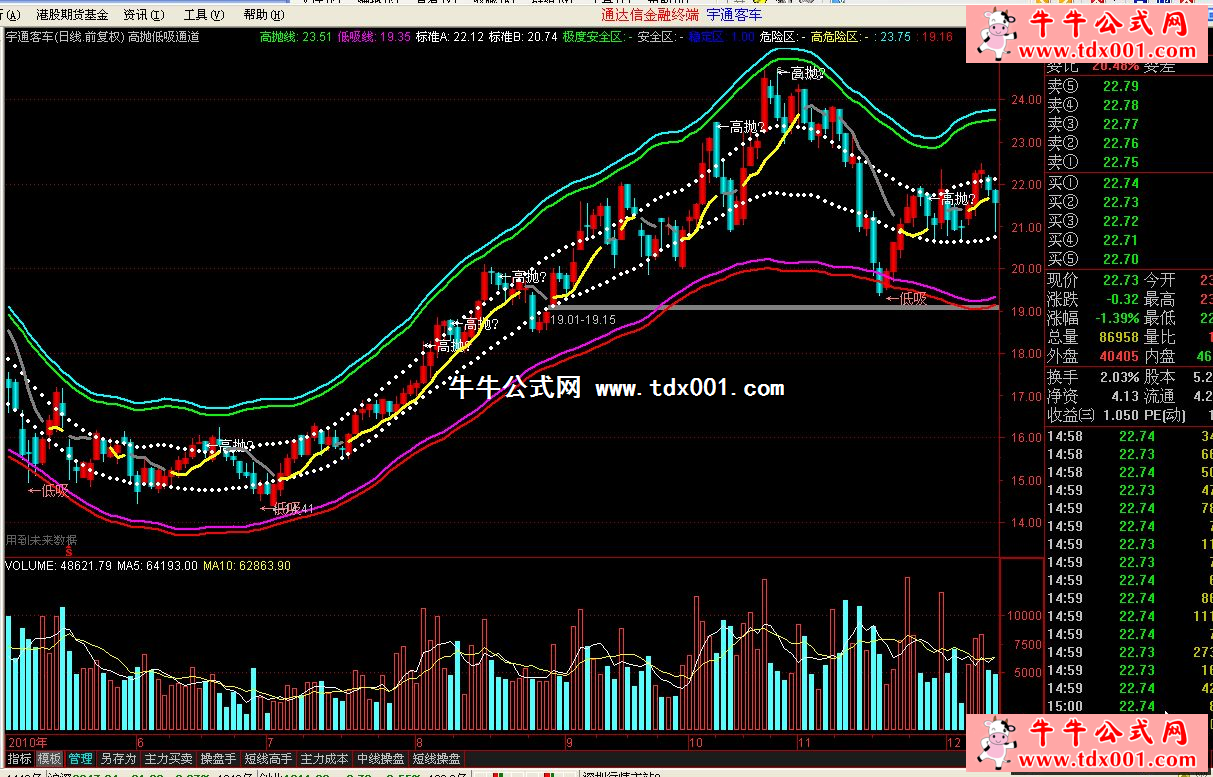Open the 工具(V) menu

(x=203, y=15)
